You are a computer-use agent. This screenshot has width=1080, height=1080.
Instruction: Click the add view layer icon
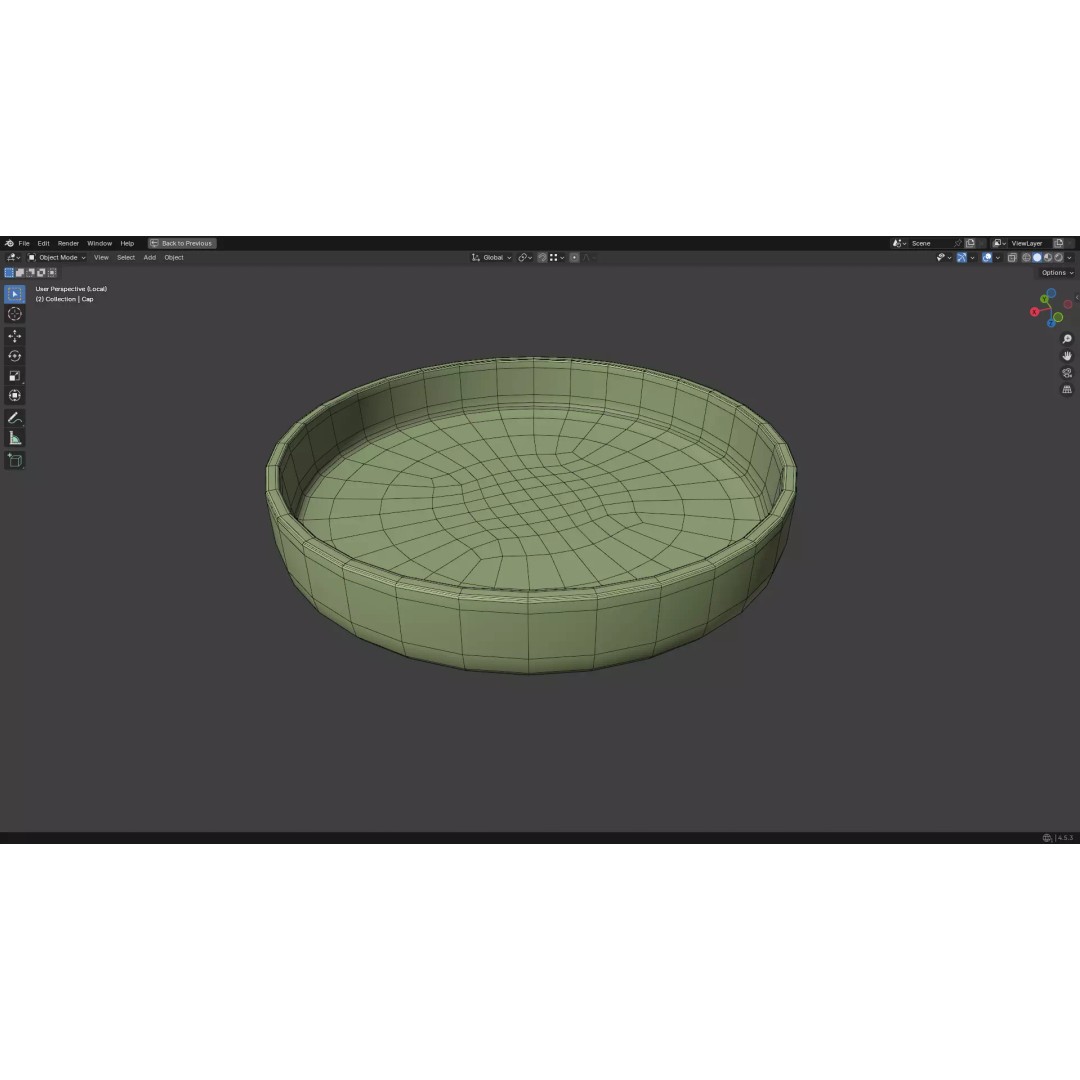(x=1059, y=243)
